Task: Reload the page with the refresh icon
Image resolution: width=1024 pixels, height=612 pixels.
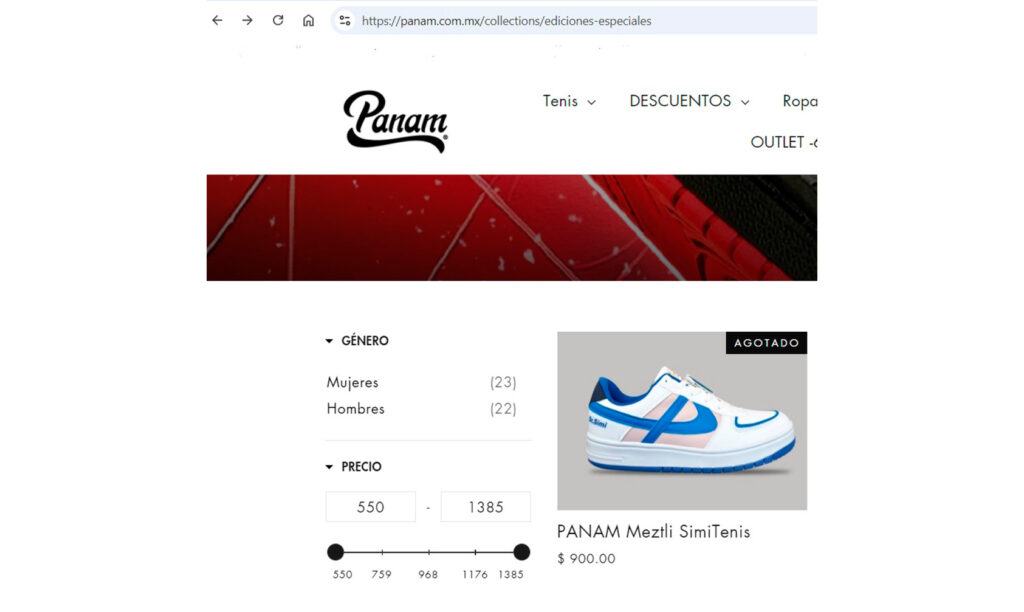Action: (278, 20)
